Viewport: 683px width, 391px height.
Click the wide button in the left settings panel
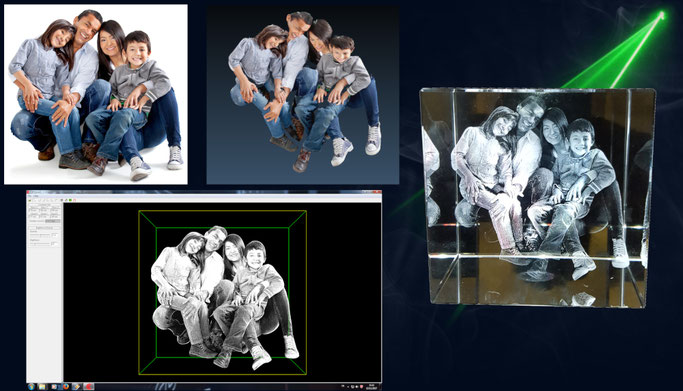click(x=44, y=228)
